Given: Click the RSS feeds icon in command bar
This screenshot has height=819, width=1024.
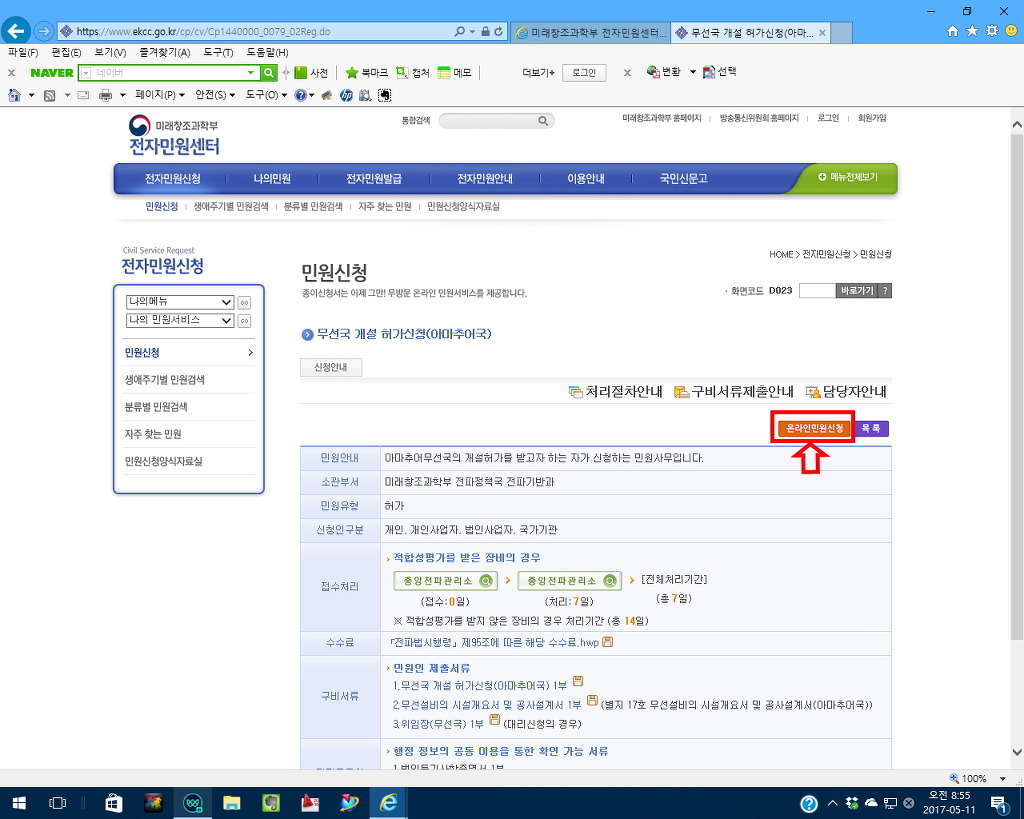Looking at the screenshot, I should [50, 95].
